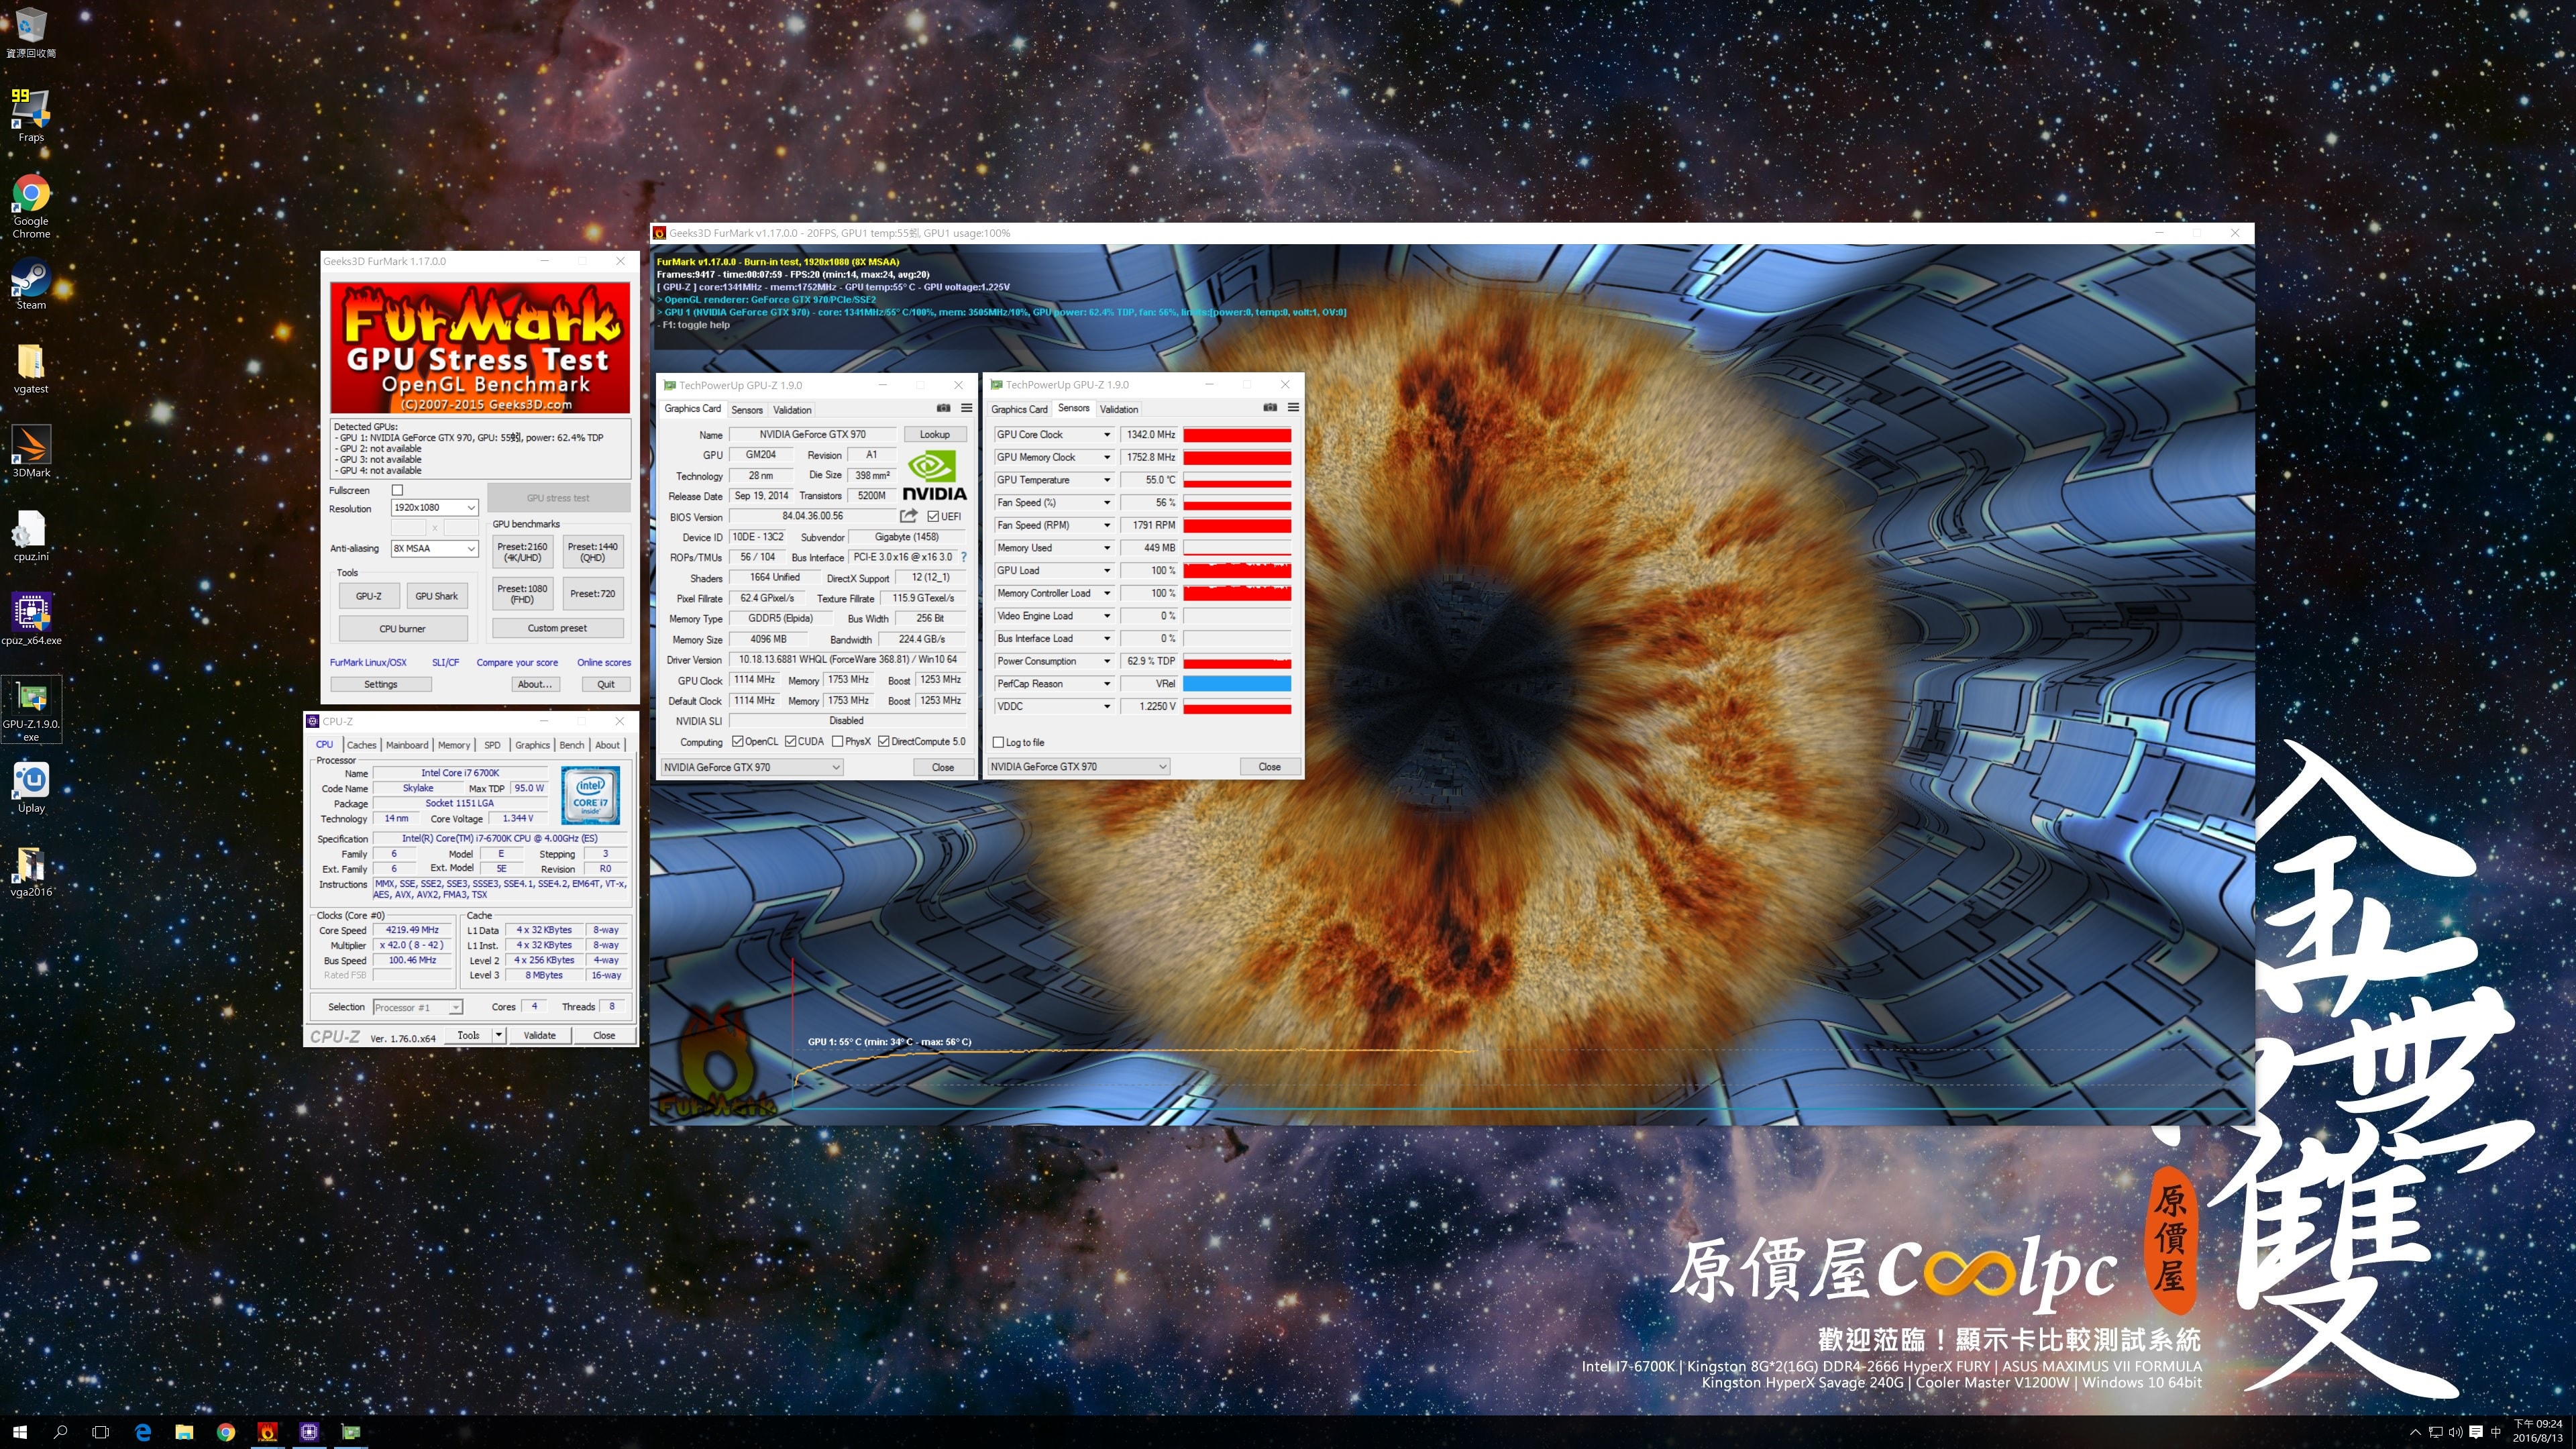Click GPU Shark tool button in FurMark
Screen dimensions: 2576x1449
[436, 596]
